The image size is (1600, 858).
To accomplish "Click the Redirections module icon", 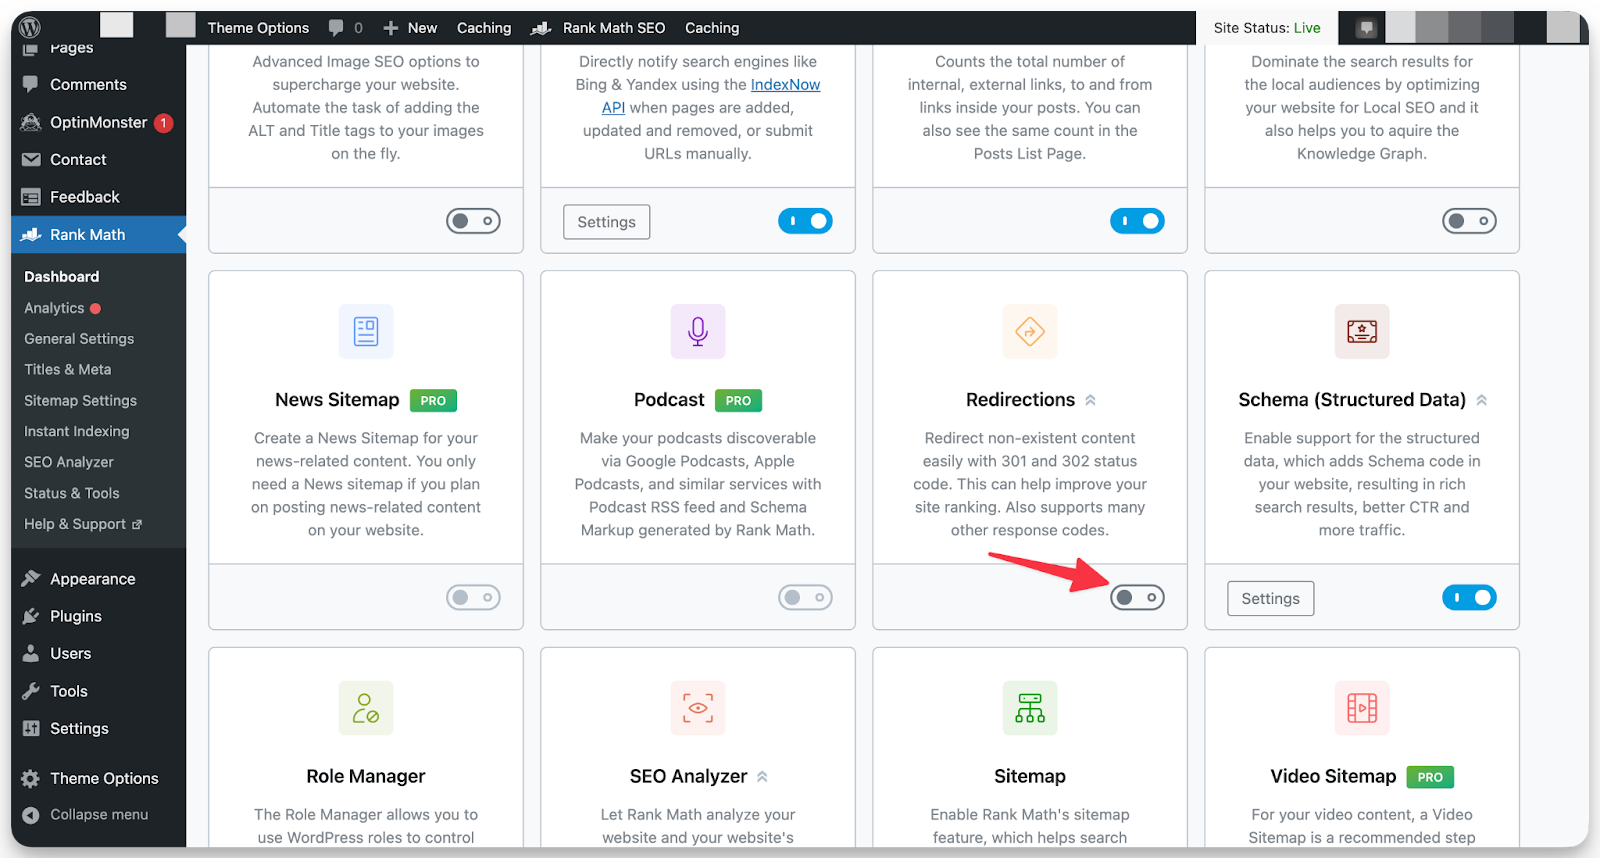I will [x=1030, y=331].
